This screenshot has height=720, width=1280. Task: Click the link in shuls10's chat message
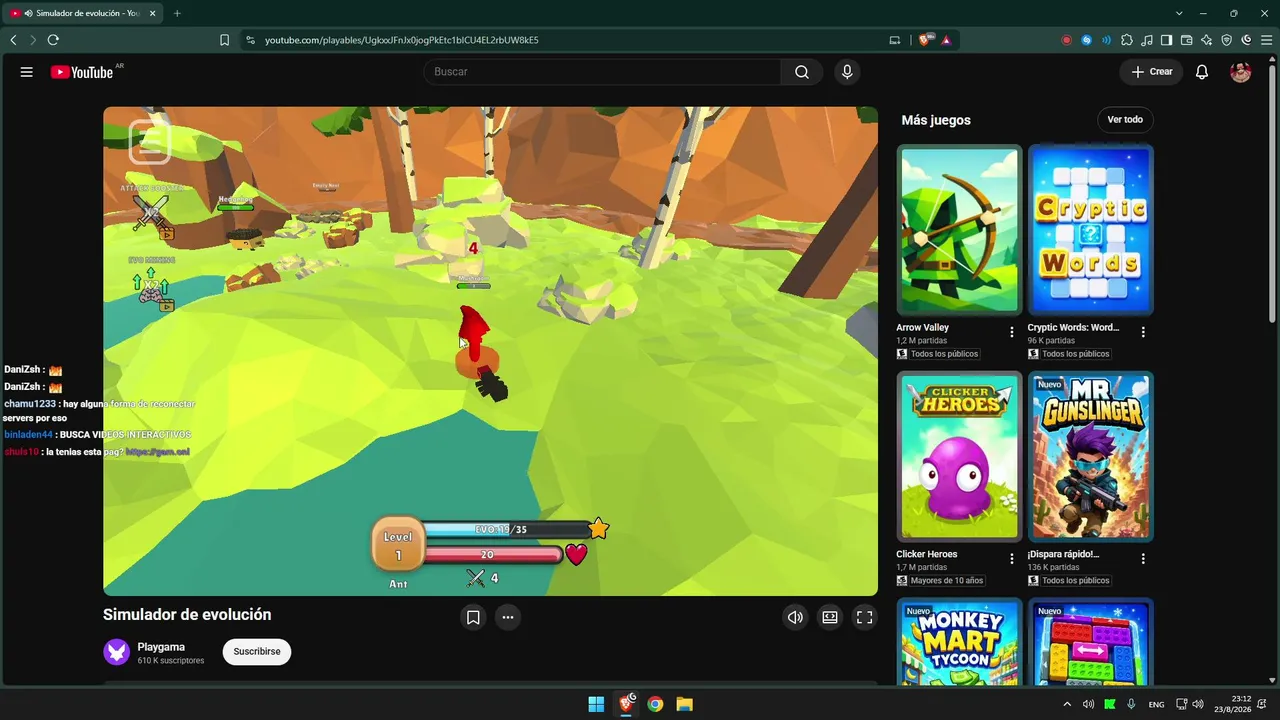click(x=158, y=452)
